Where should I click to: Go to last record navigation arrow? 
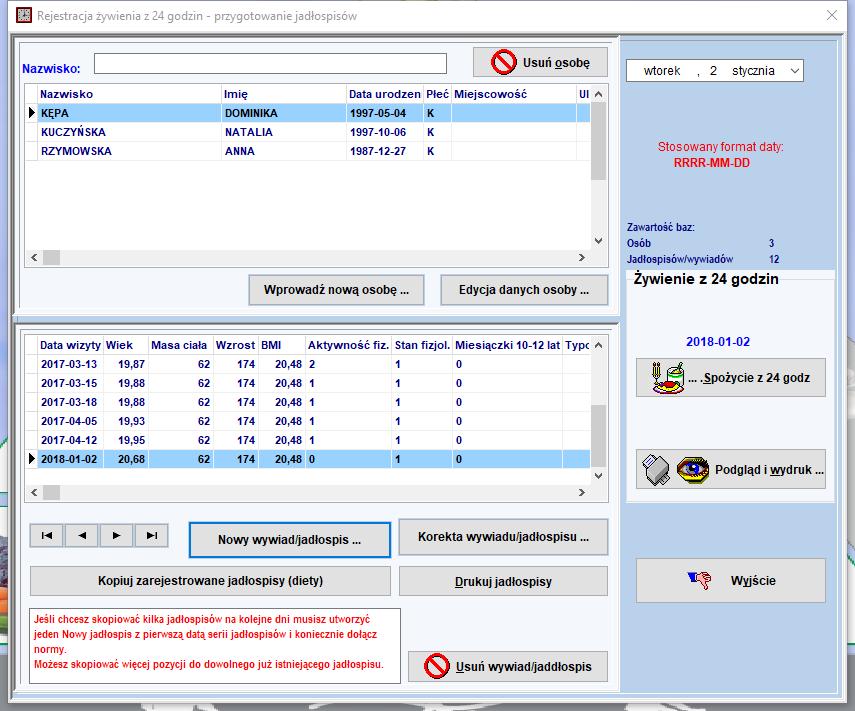click(151, 535)
